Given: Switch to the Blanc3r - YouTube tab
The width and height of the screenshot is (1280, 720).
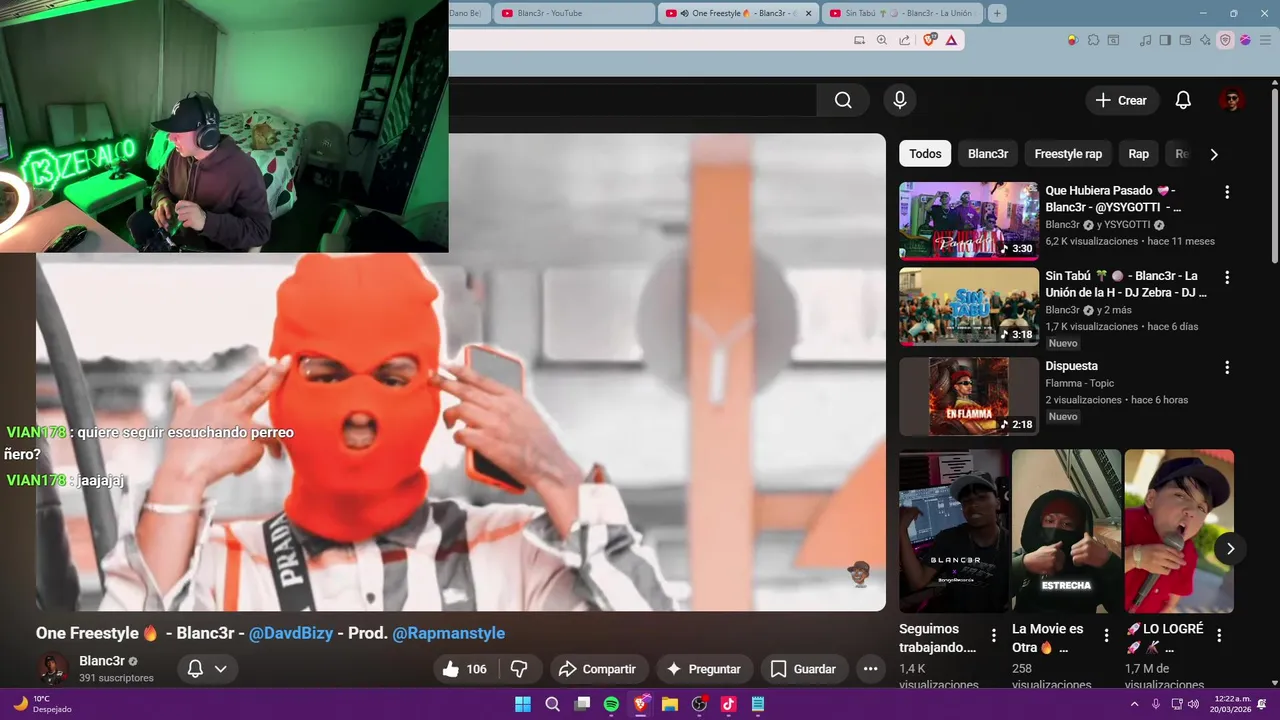Looking at the screenshot, I should pyautogui.click(x=575, y=13).
